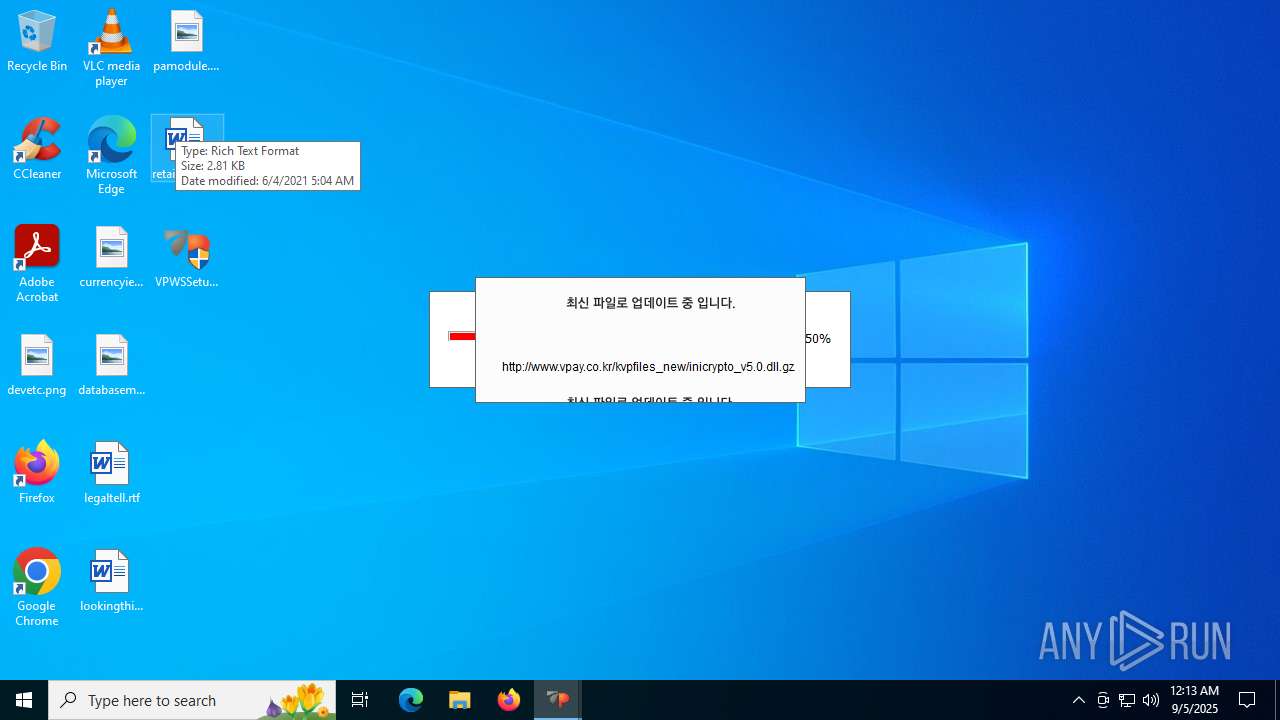The image size is (1280, 720).
Task: Select the databasem image file icon
Action: point(111,365)
